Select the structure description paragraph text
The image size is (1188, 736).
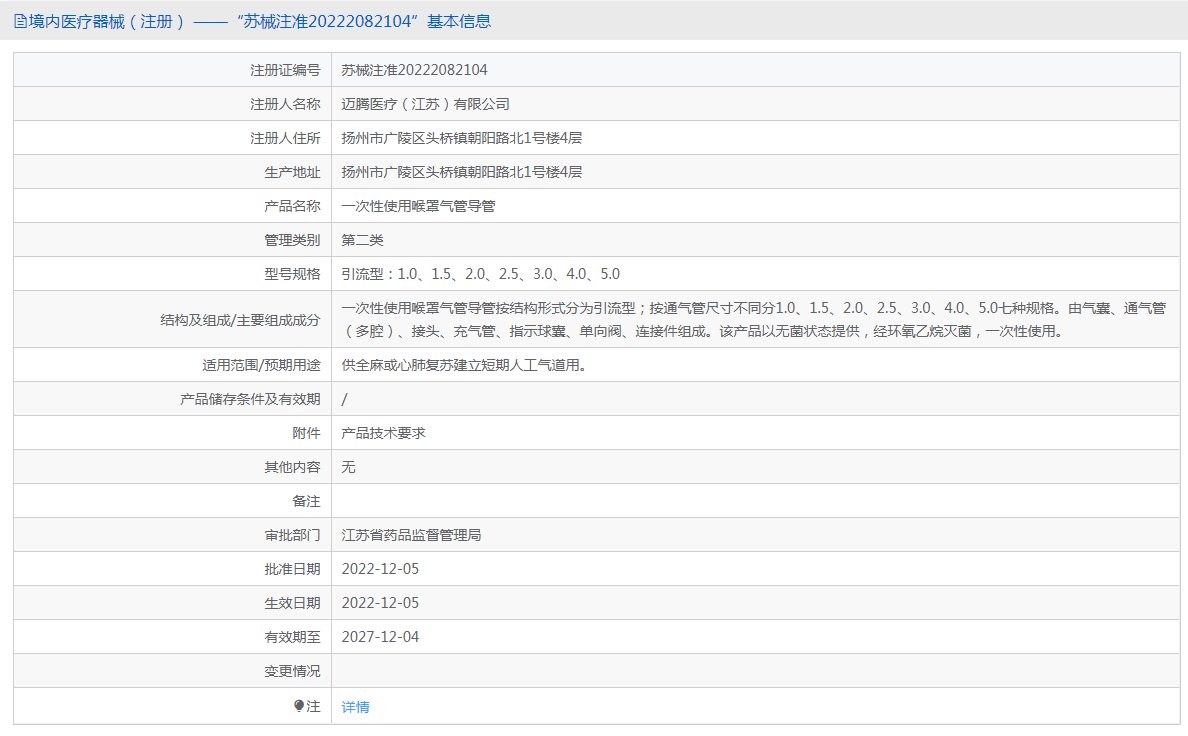point(754,320)
